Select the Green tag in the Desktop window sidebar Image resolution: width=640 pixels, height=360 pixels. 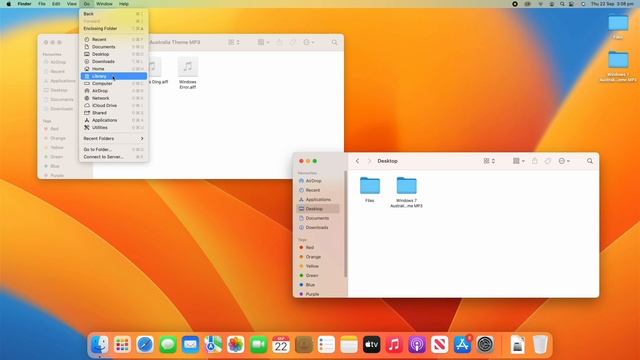(x=318, y=276)
